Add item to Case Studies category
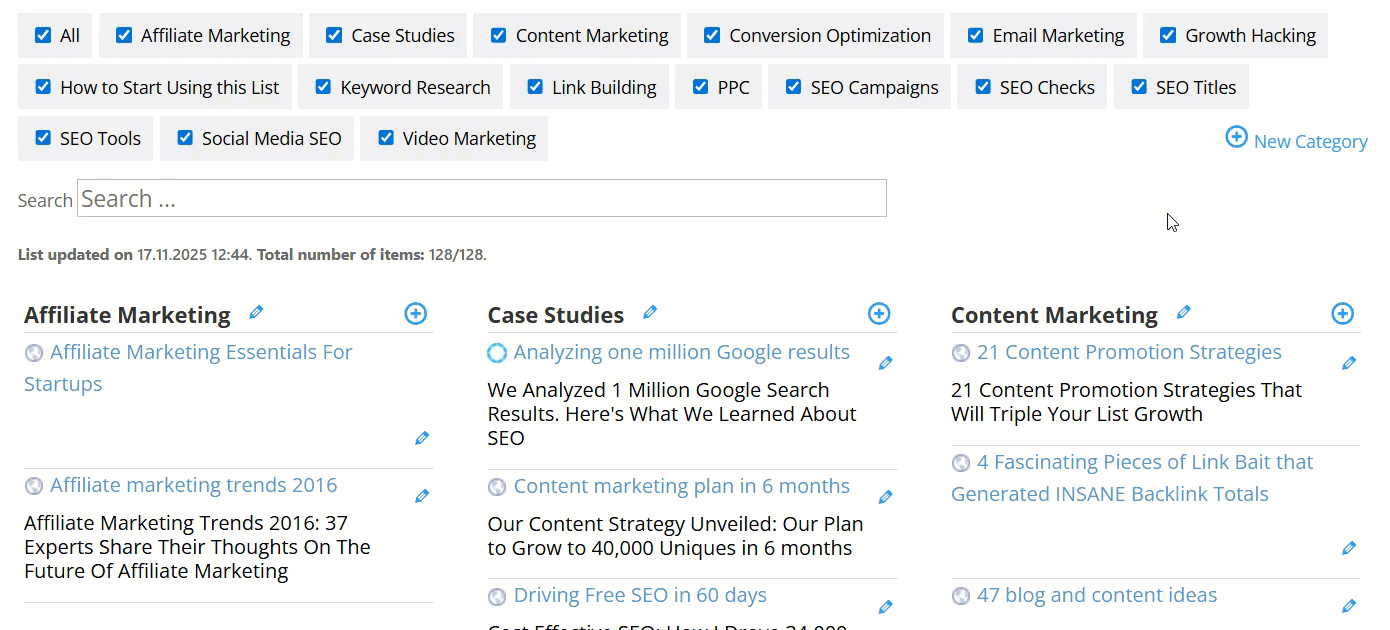1390x630 pixels. coord(879,314)
